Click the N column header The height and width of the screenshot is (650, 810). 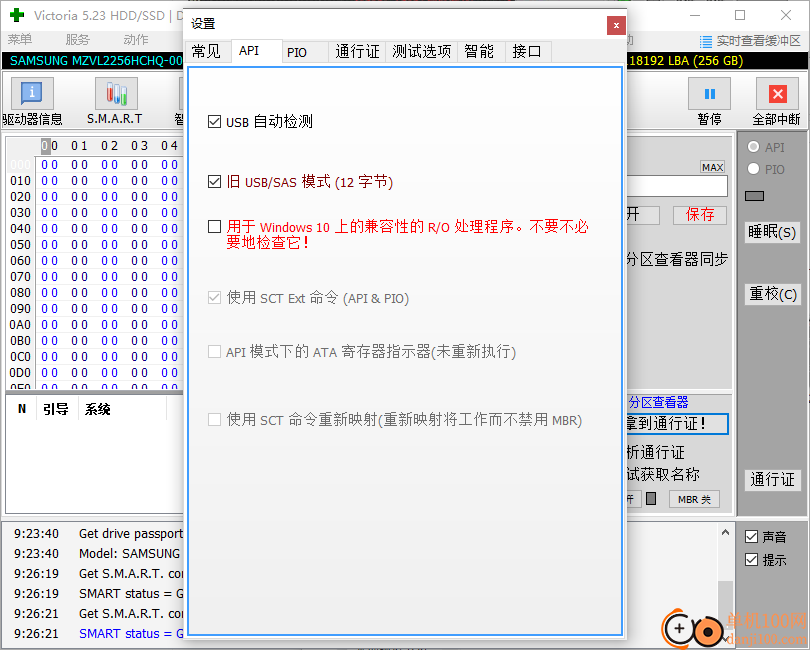pyautogui.click(x=22, y=409)
